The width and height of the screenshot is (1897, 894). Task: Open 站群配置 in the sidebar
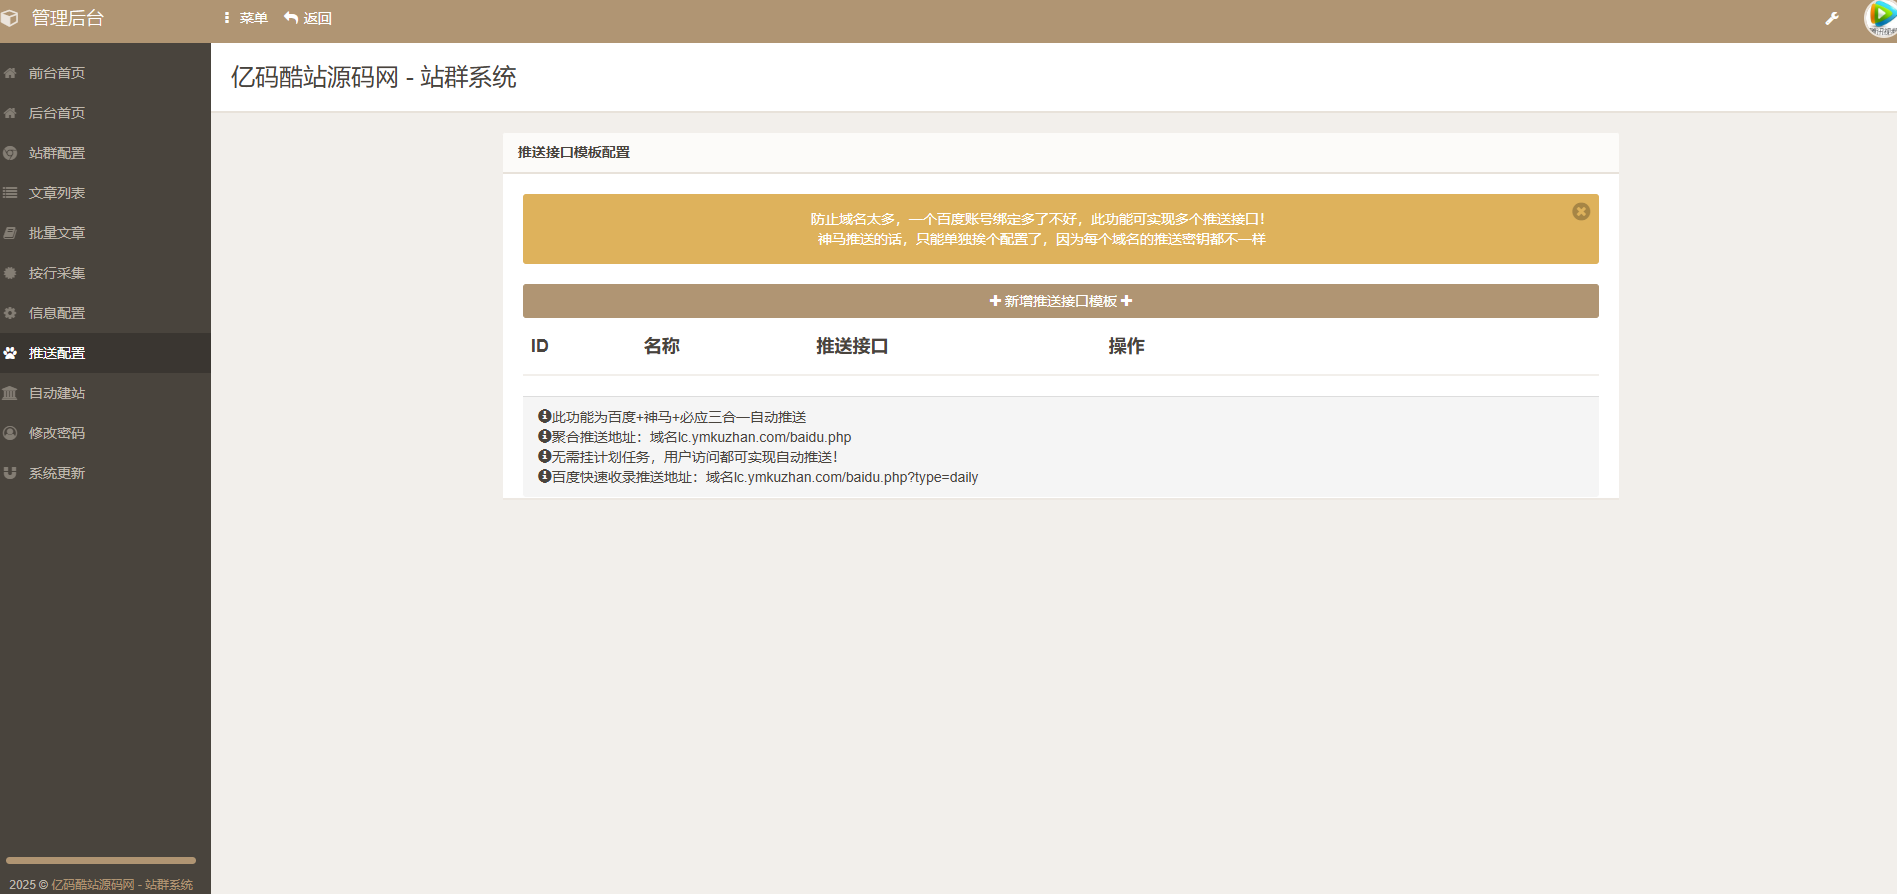(x=57, y=153)
